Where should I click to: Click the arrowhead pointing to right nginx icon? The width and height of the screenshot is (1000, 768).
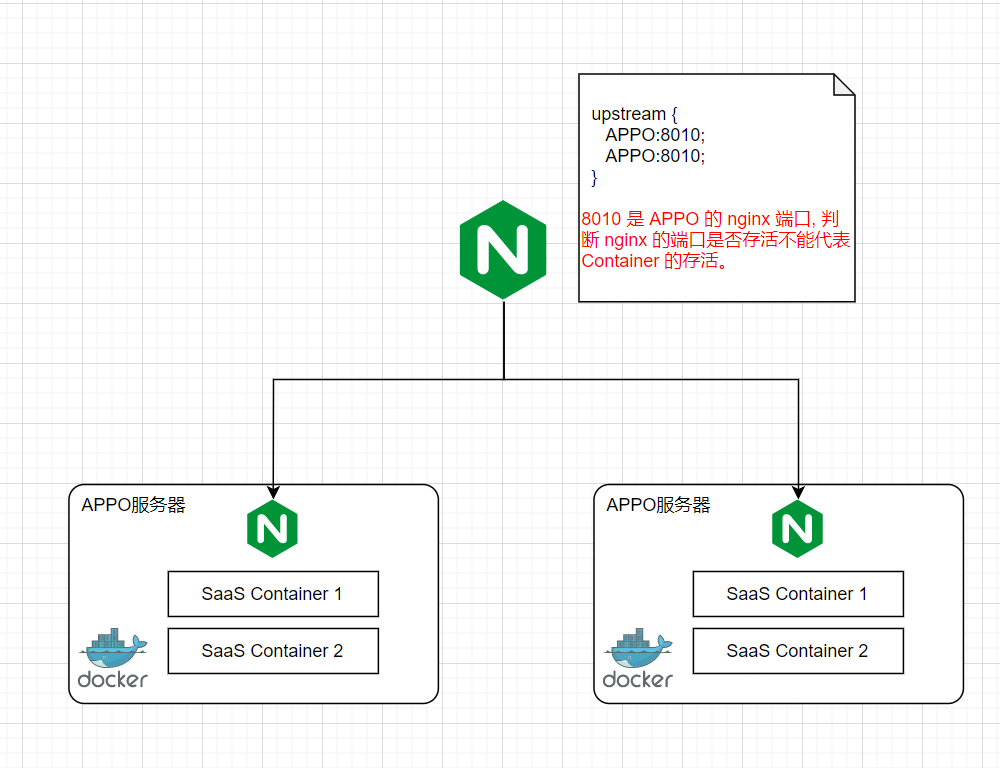tap(798, 491)
